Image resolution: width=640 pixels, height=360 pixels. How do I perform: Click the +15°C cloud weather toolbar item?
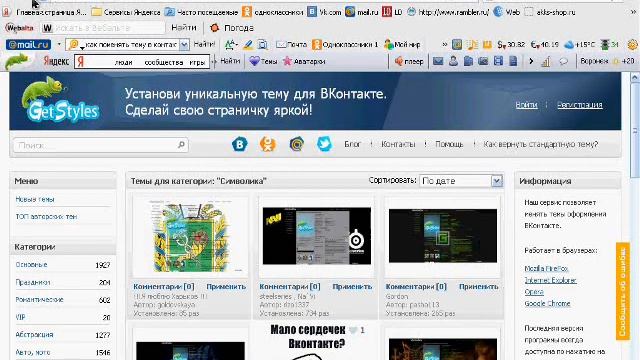tap(580, 44)
